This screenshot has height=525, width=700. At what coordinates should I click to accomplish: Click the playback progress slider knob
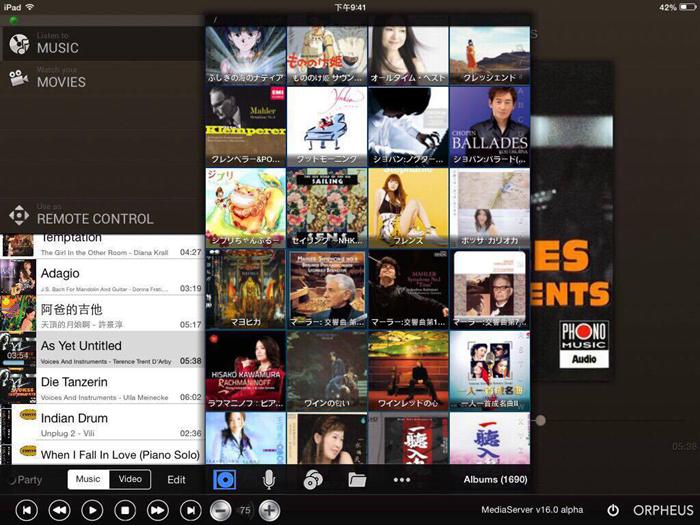541,420
